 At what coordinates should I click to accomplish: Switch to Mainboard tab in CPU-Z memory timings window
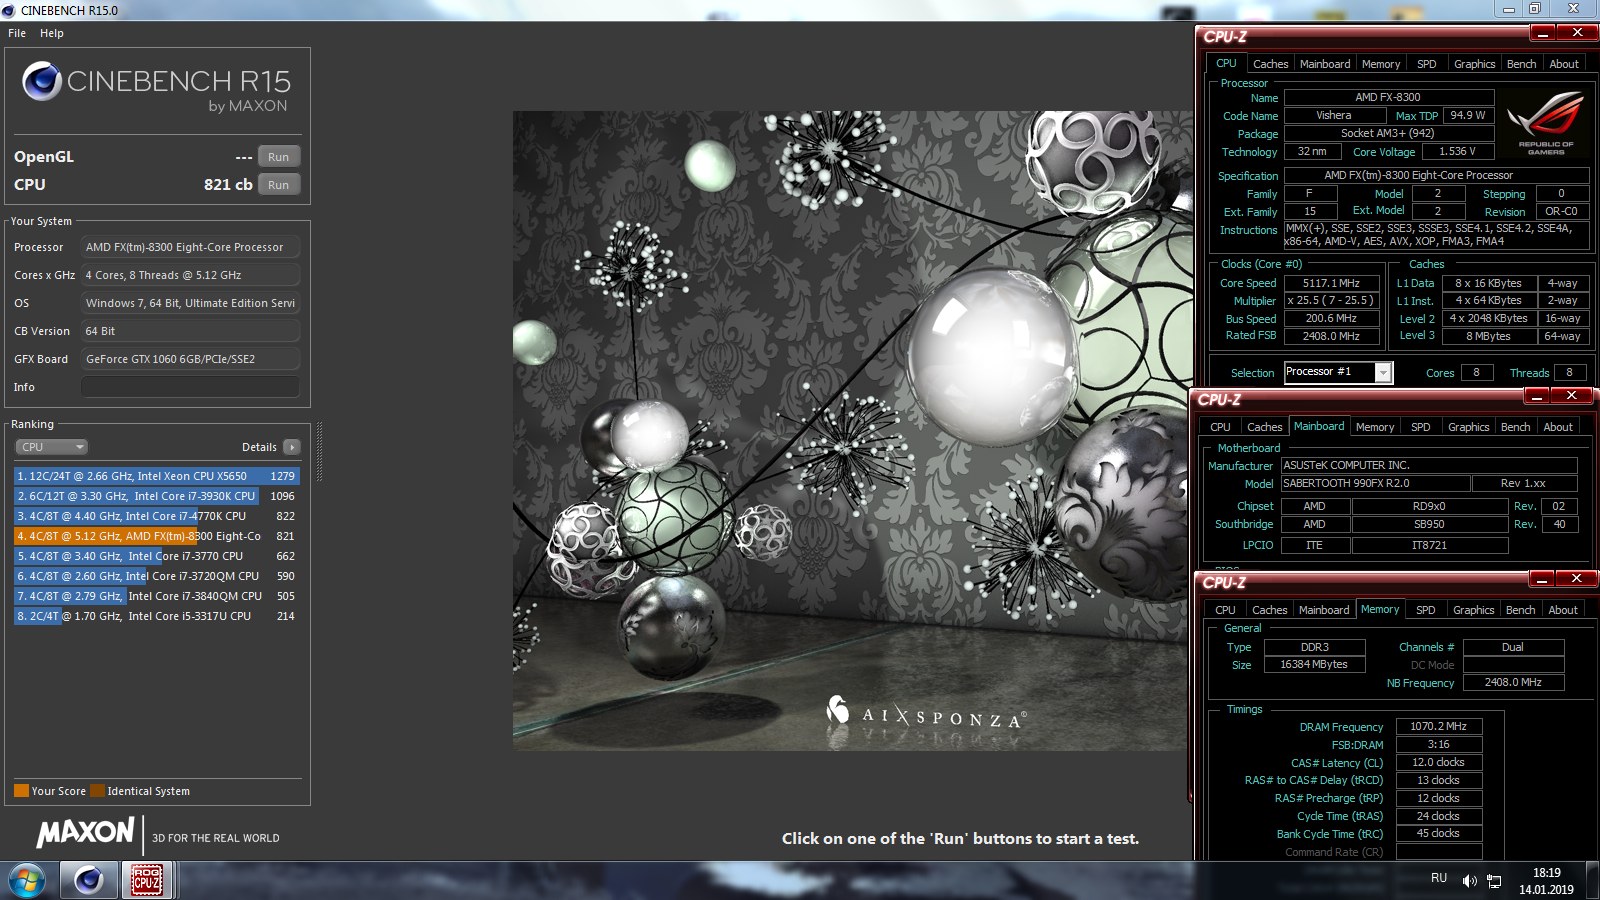(x=1324, y=610)
